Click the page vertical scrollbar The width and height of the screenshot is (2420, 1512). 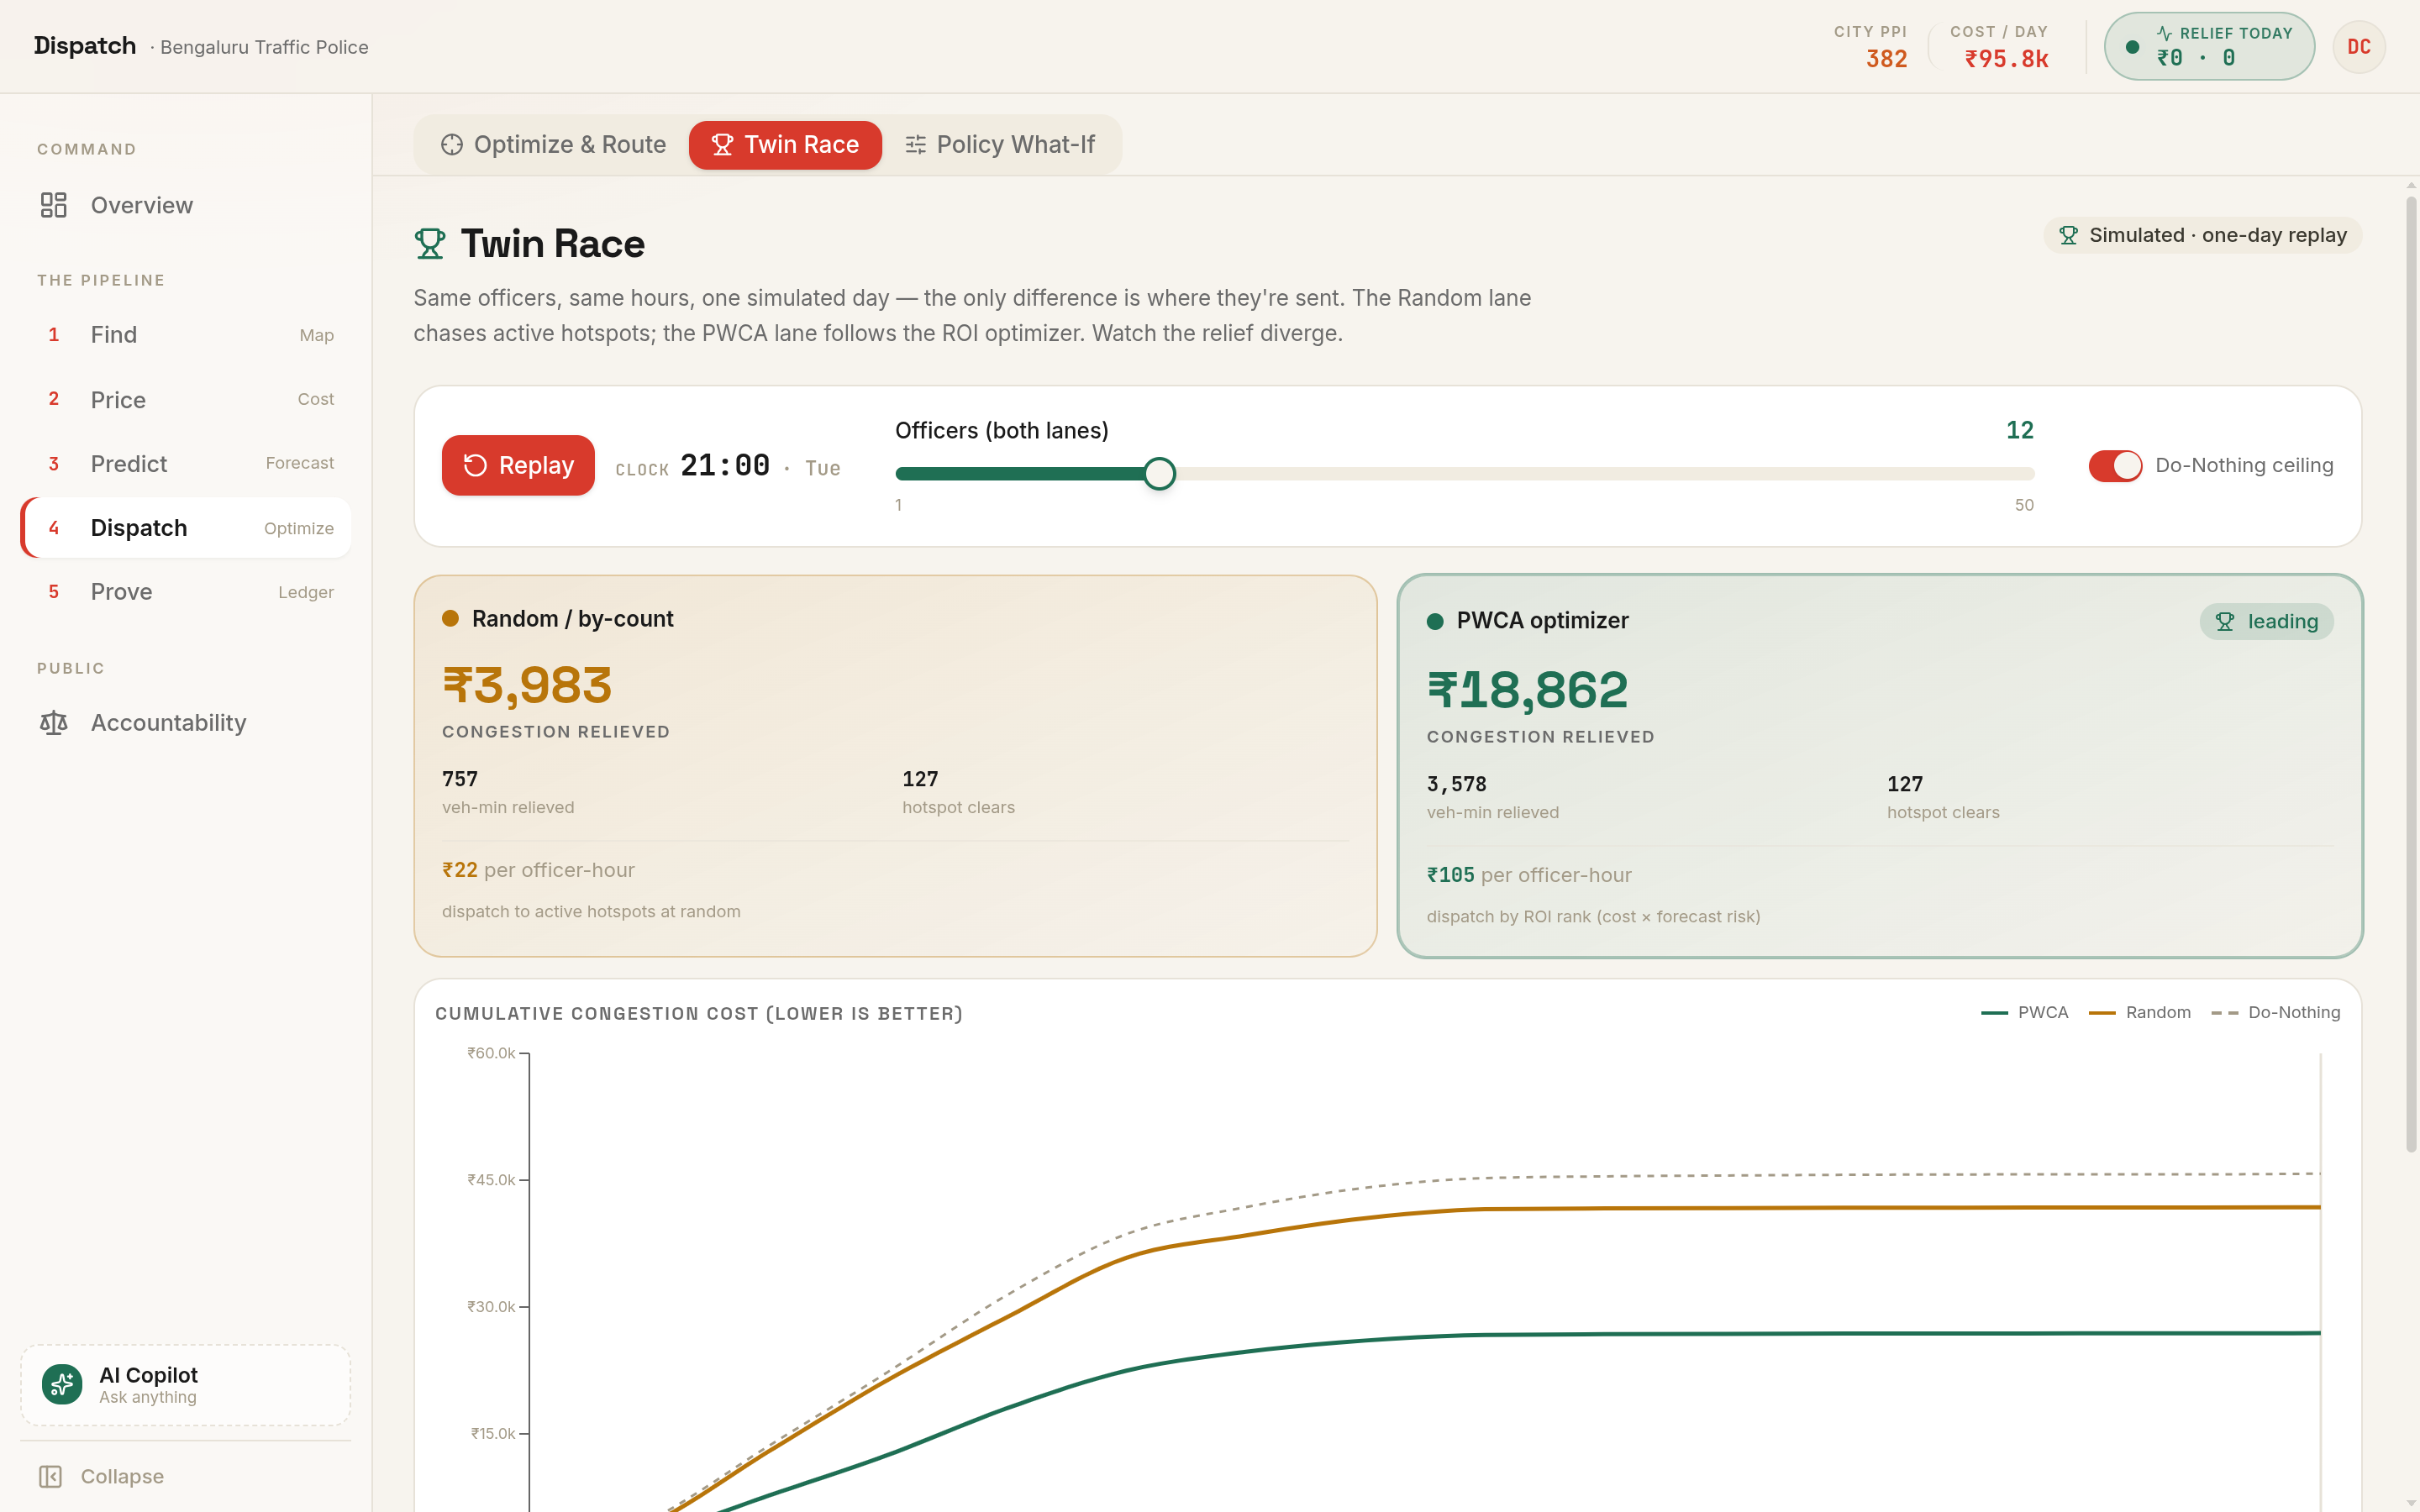(2410, 675)
